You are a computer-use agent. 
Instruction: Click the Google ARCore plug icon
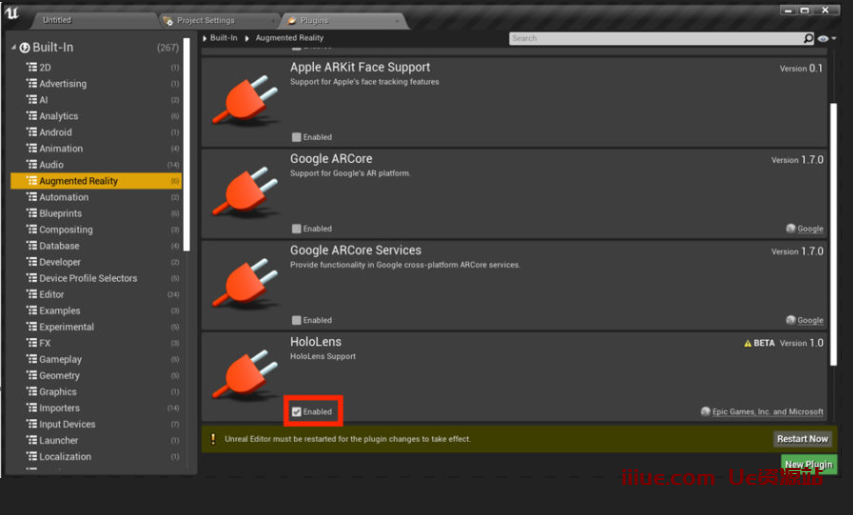[x=245, y=192]
